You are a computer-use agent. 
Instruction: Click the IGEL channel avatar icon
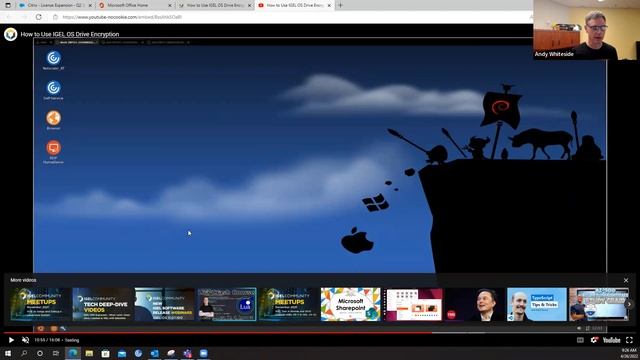click(x=11, y=34)
